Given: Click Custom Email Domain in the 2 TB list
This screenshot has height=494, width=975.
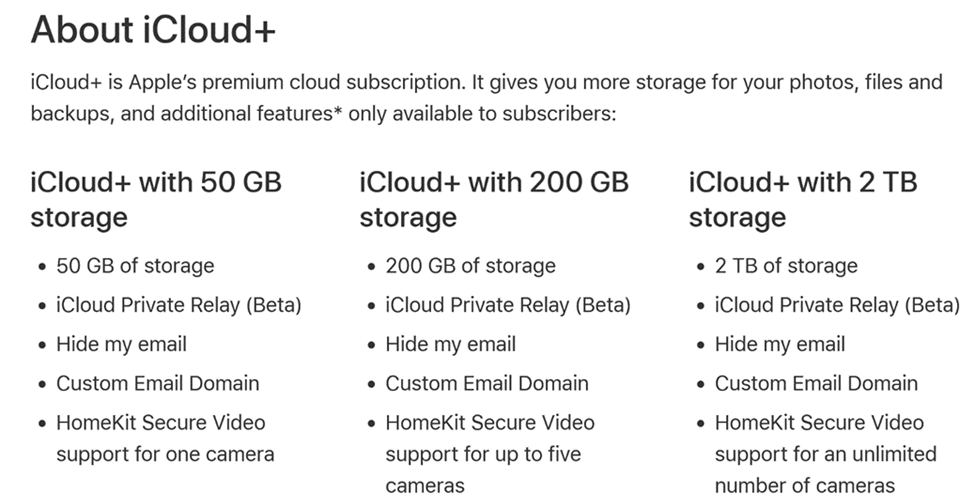Looking at the screenshot, I should pos(816,383).
